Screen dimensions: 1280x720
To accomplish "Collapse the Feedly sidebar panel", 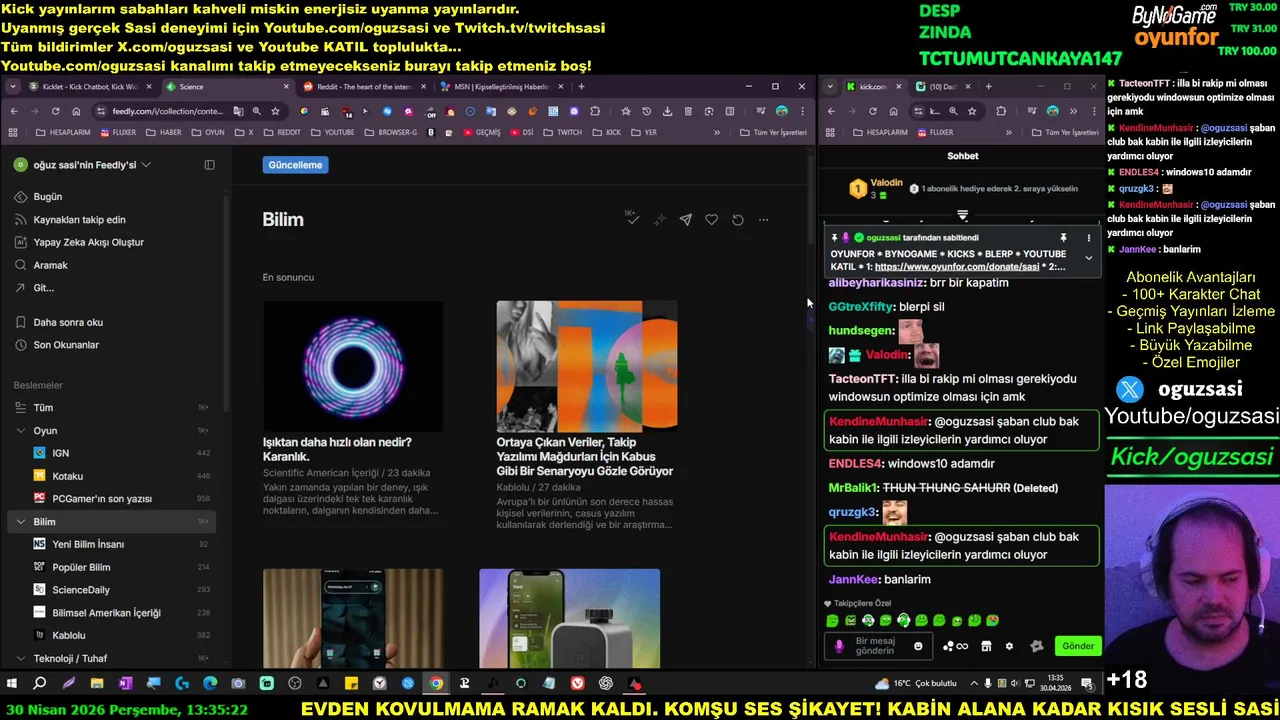I will (209, 165).
